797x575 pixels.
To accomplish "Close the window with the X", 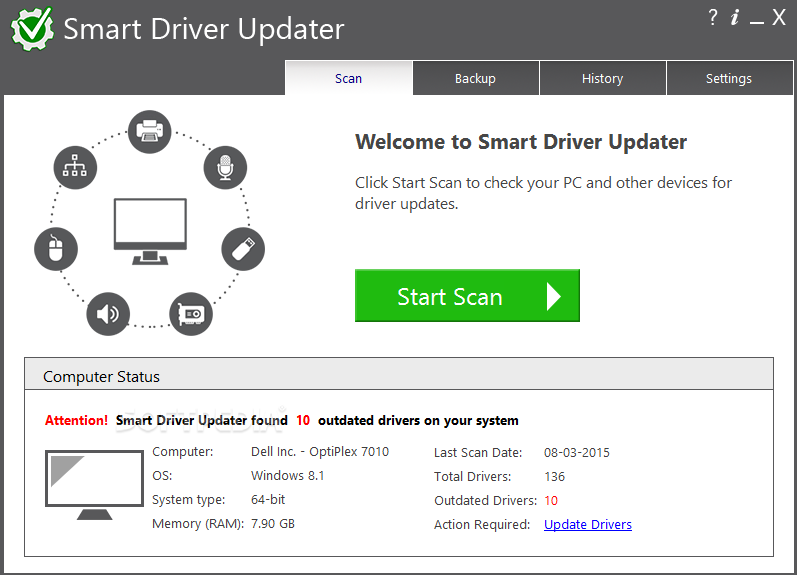I will point(779,17).
